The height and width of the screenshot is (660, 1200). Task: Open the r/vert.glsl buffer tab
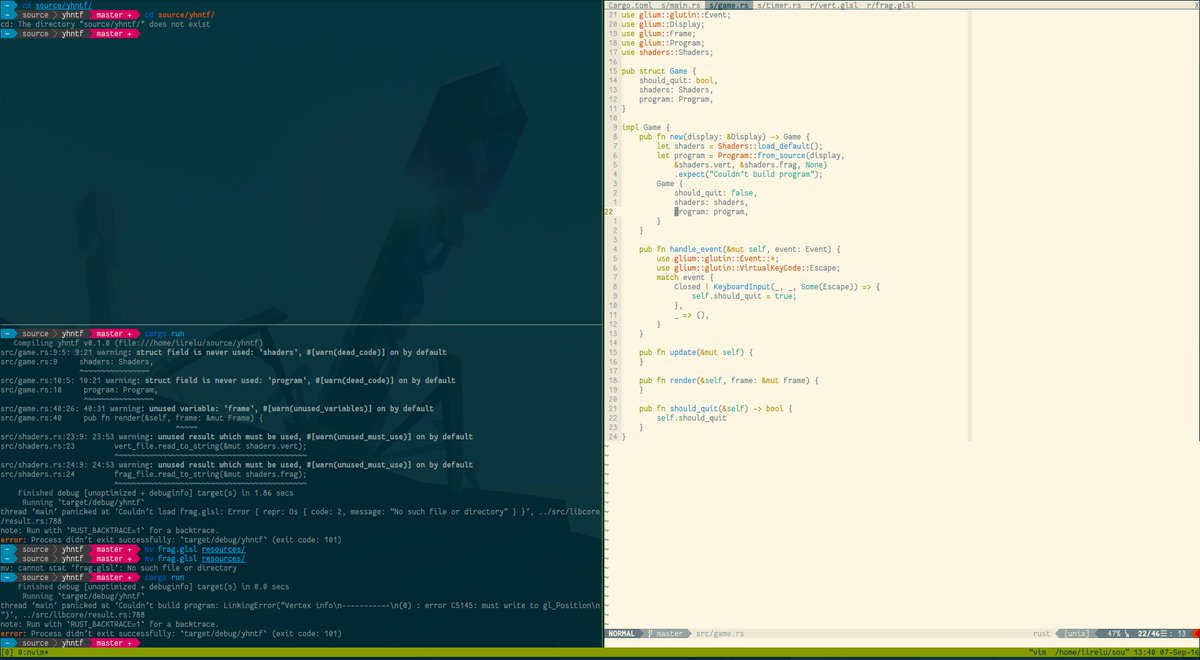834,6
